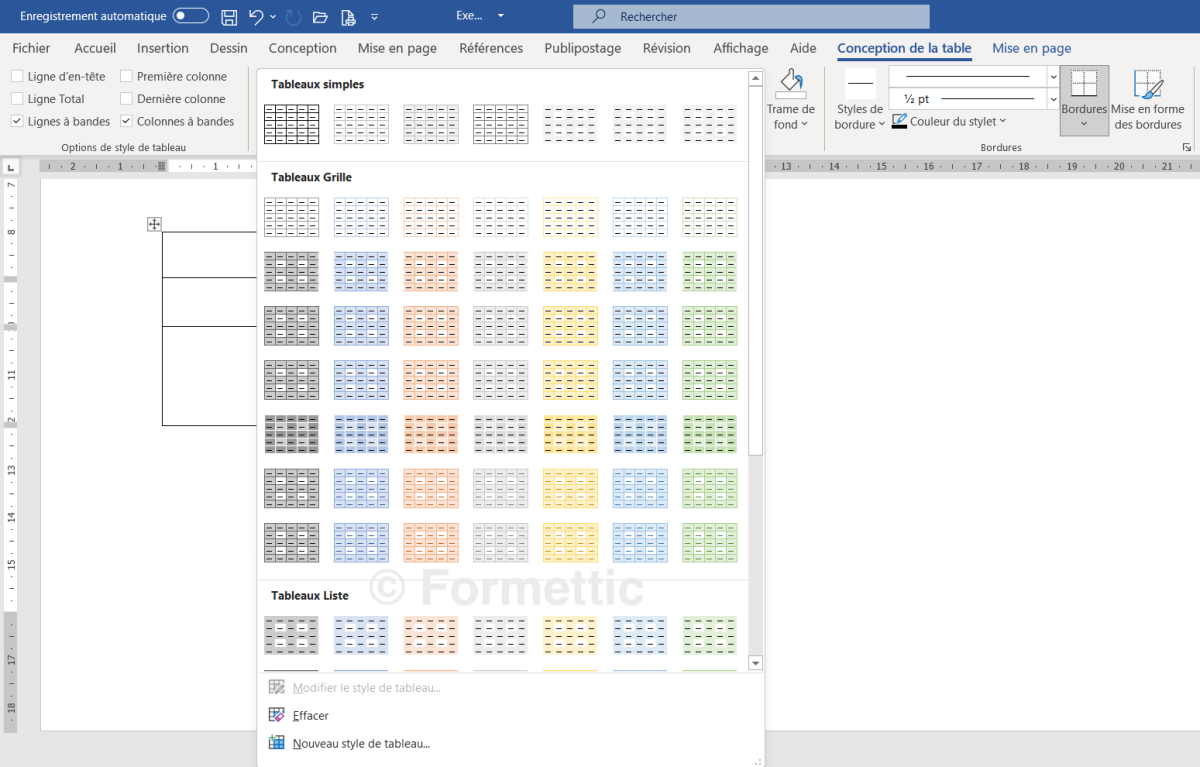Click the Effacer style icon
The height and width of the screenshot is (767, 1200).
pos(277,715)
